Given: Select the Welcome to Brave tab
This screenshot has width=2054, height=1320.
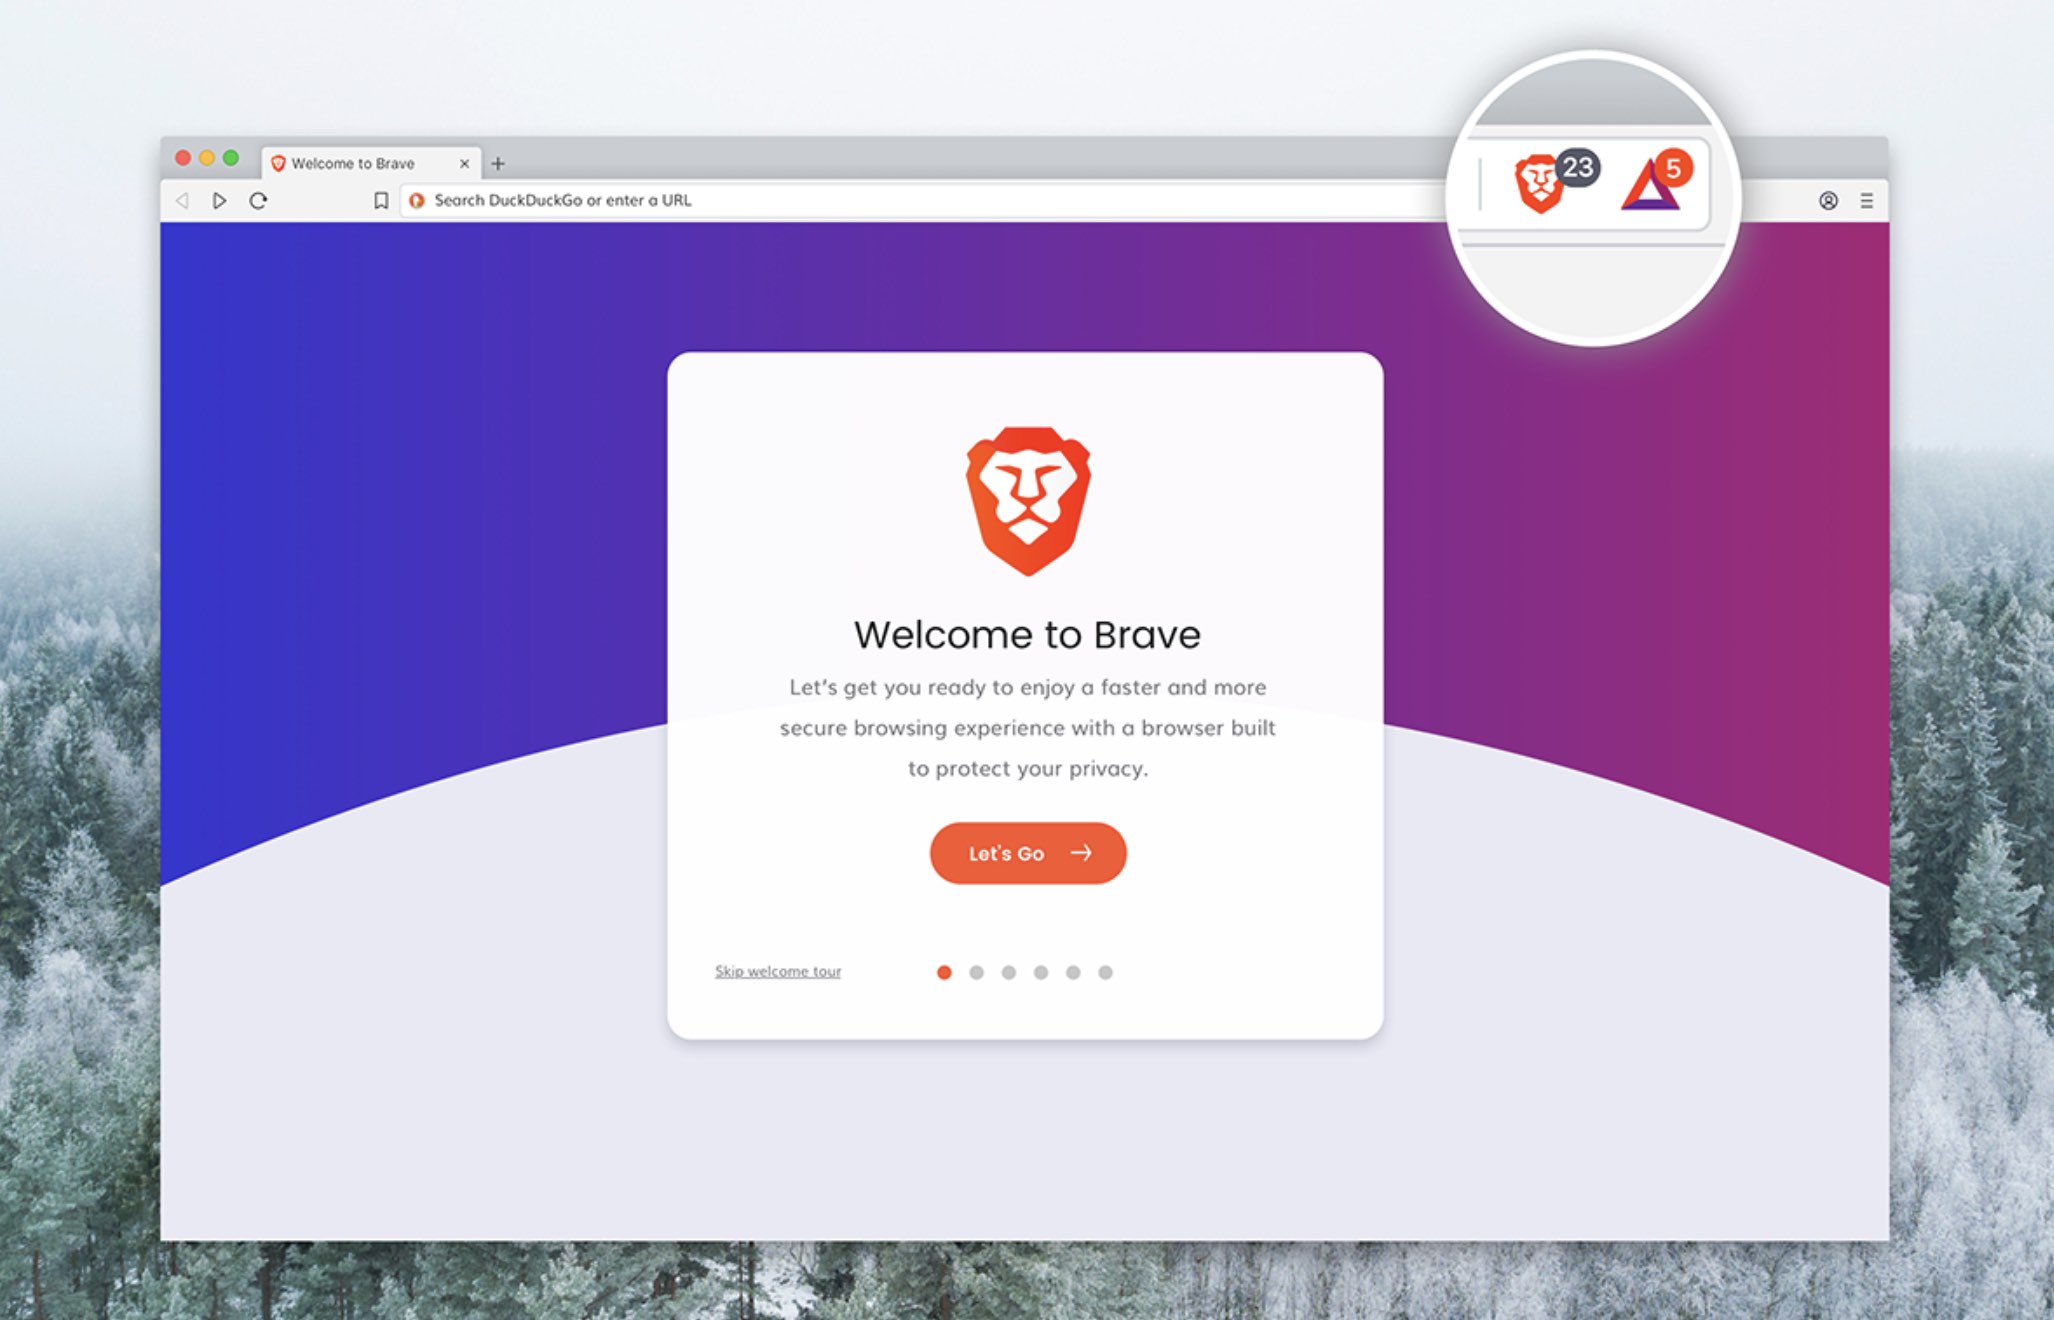Looking at the screenshot, I should 353,163.
